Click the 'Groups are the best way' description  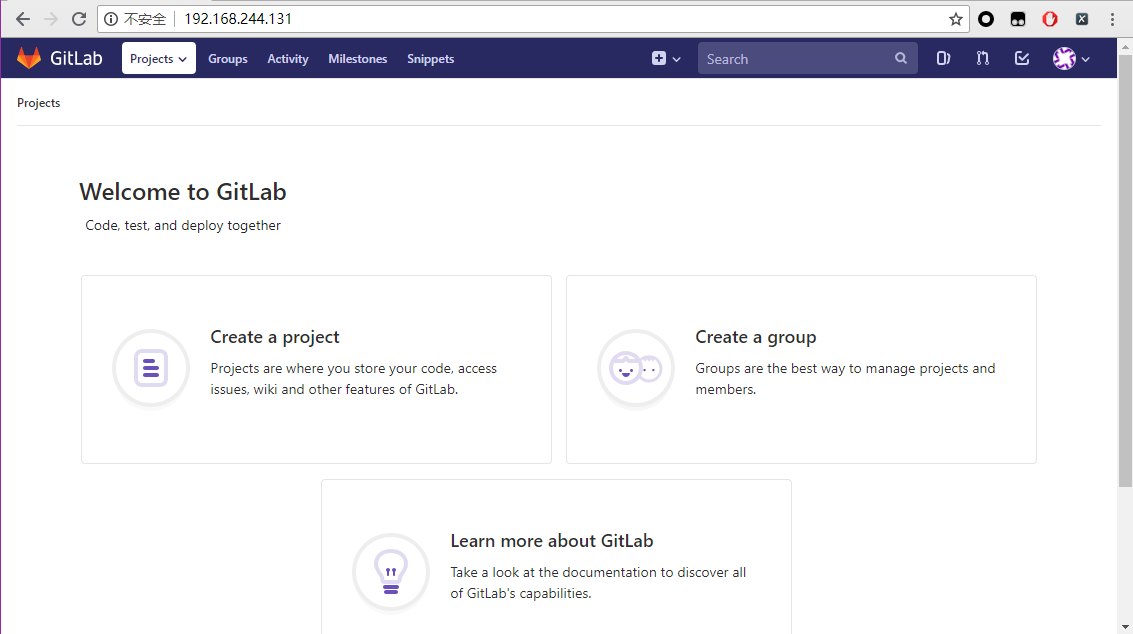tap(845, 379)
